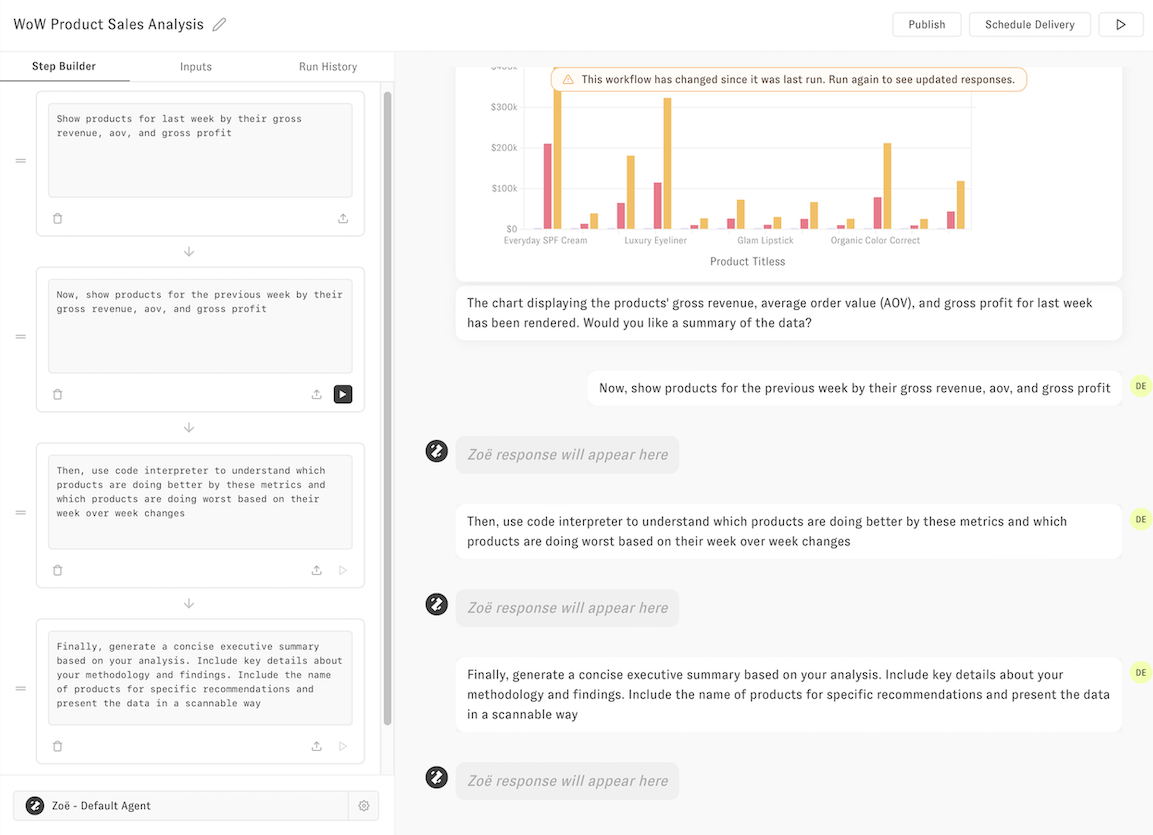The image size is (1153, 835).
Task: Click the warning icon in the workflow-changed banner
Action: click(568, 79)
